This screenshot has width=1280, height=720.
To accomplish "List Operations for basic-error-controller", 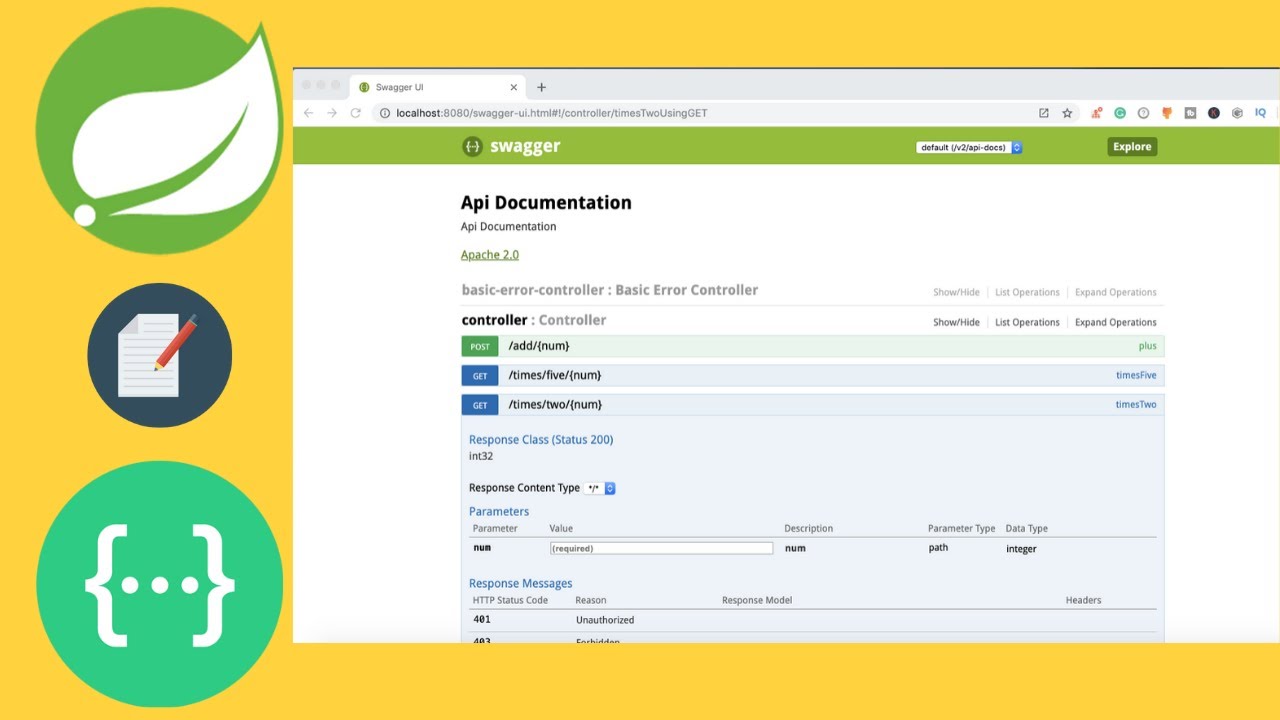I will tap(1027, 292).
